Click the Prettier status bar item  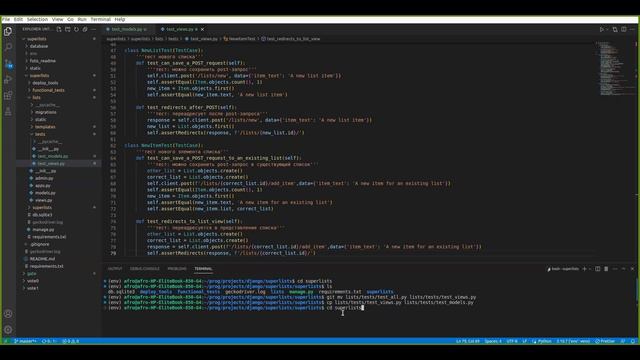[605, 341]
